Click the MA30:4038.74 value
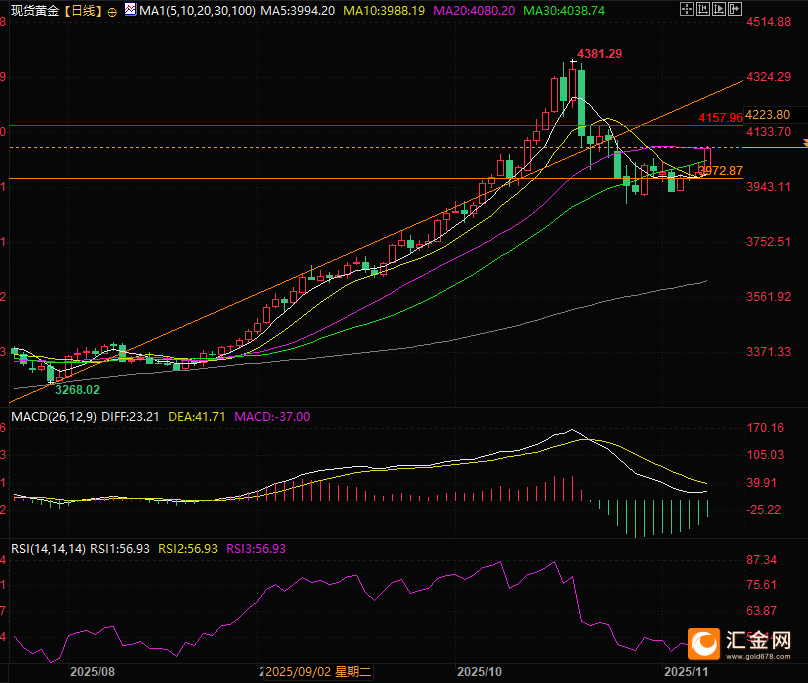The image size is (808, 683). tap(564, 11)
